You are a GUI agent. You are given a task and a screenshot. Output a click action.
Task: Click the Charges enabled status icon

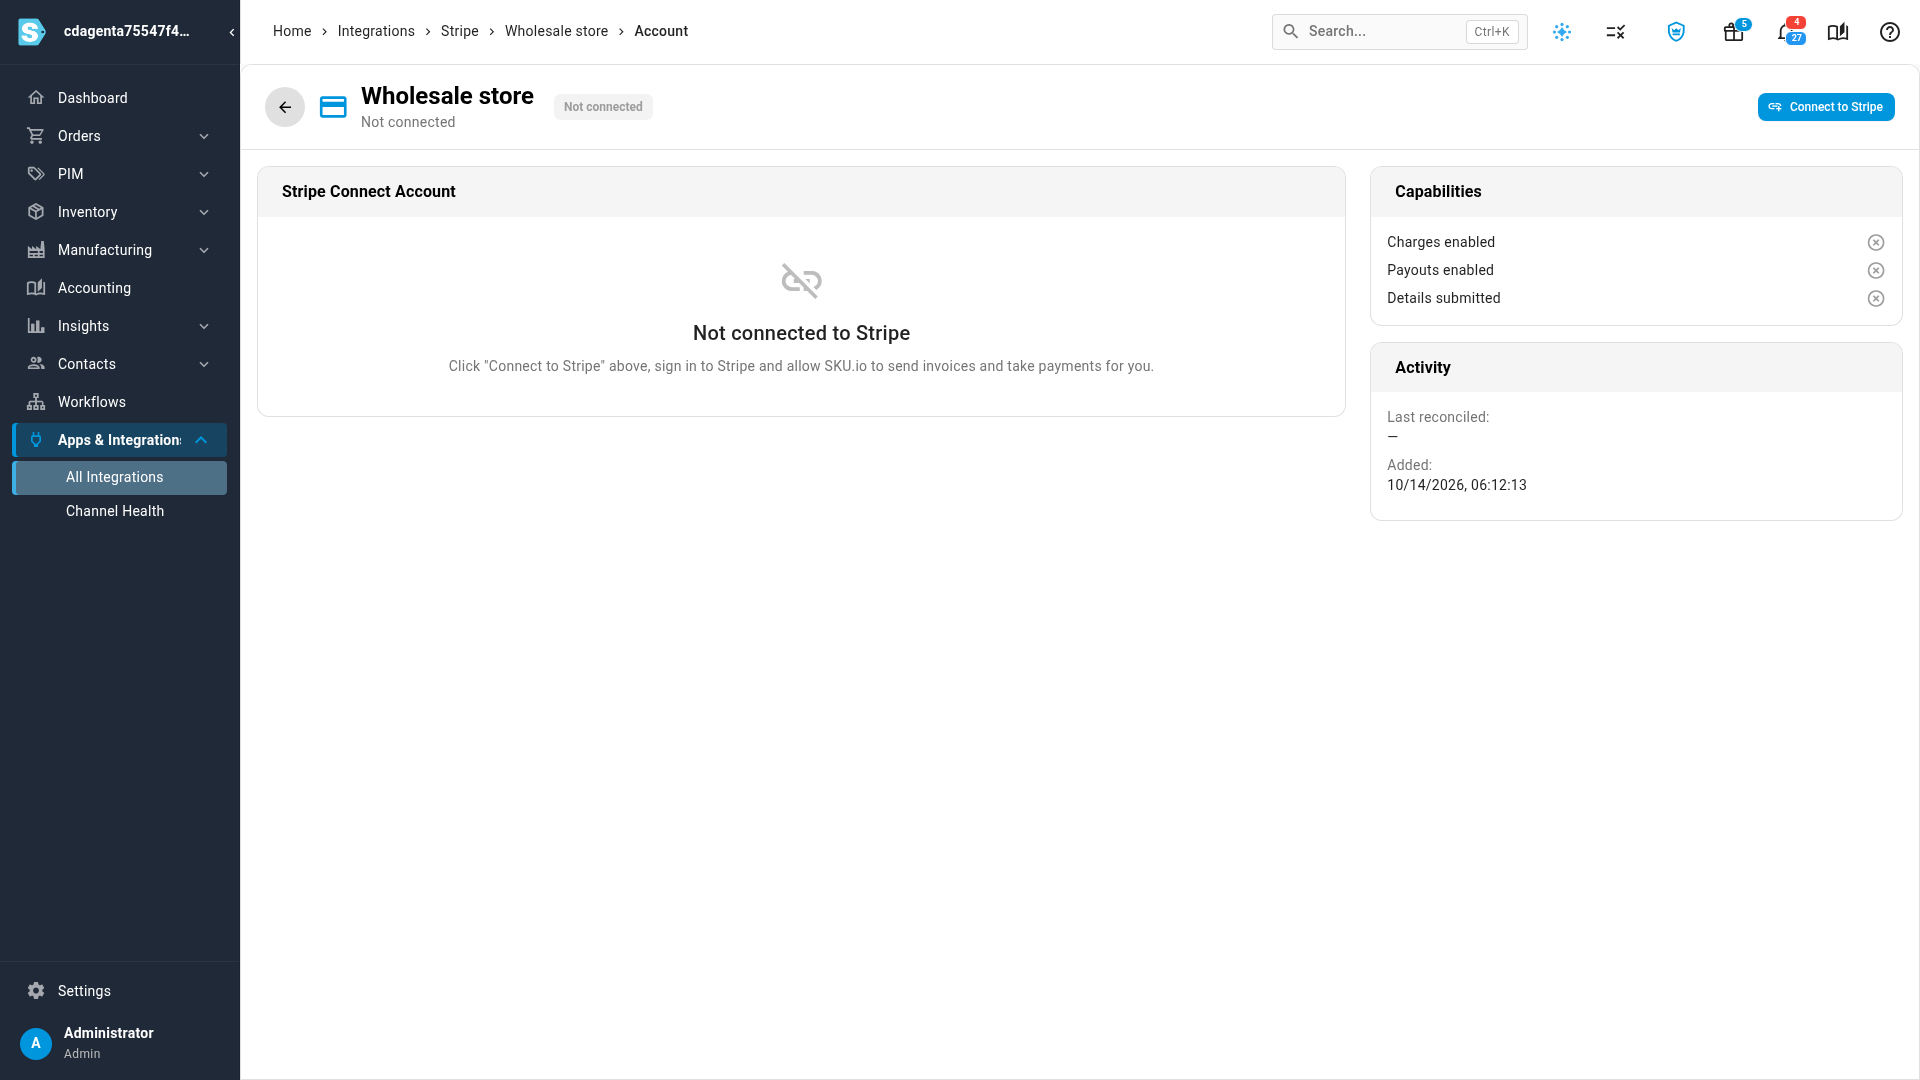pos(1876,243)
